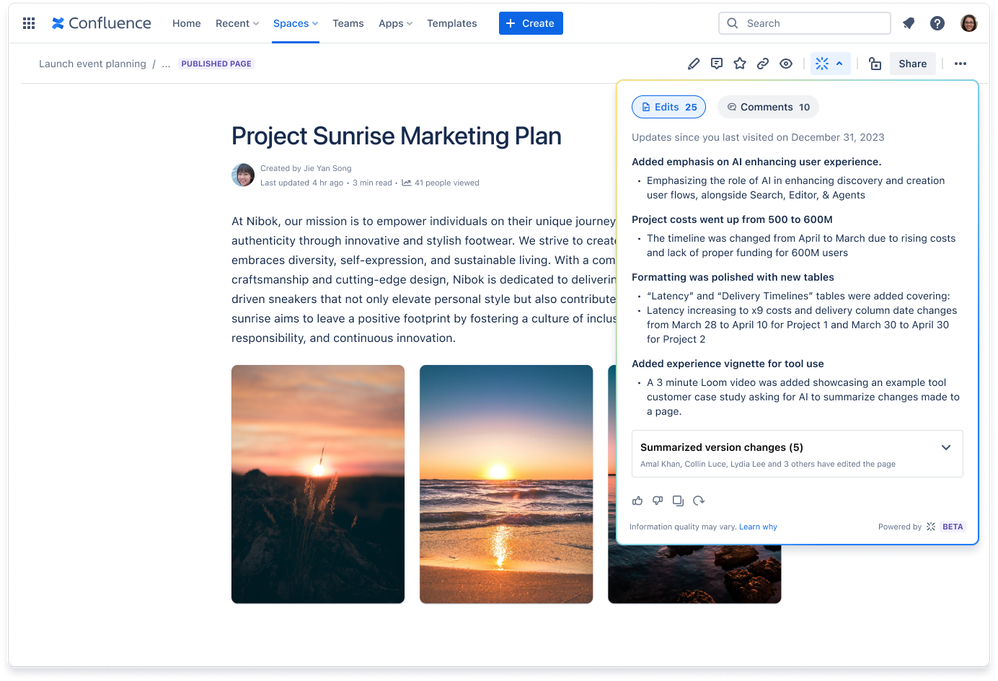
Task: Click 'Project costs went up from 500 to 600M'
Action: [x=732, y=220]
